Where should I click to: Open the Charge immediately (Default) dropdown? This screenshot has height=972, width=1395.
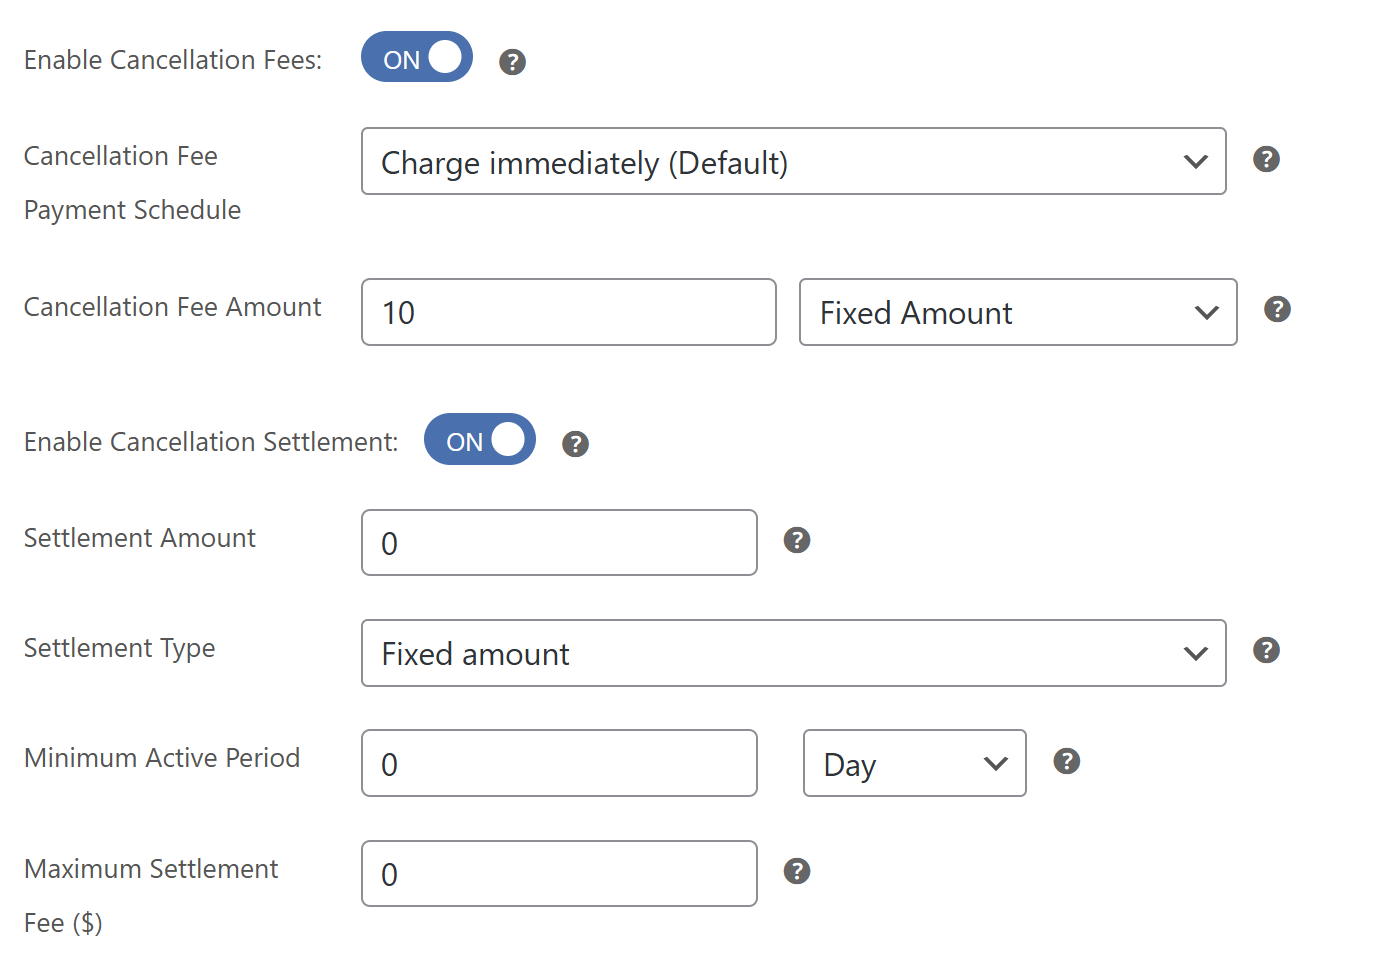point(793,161)
